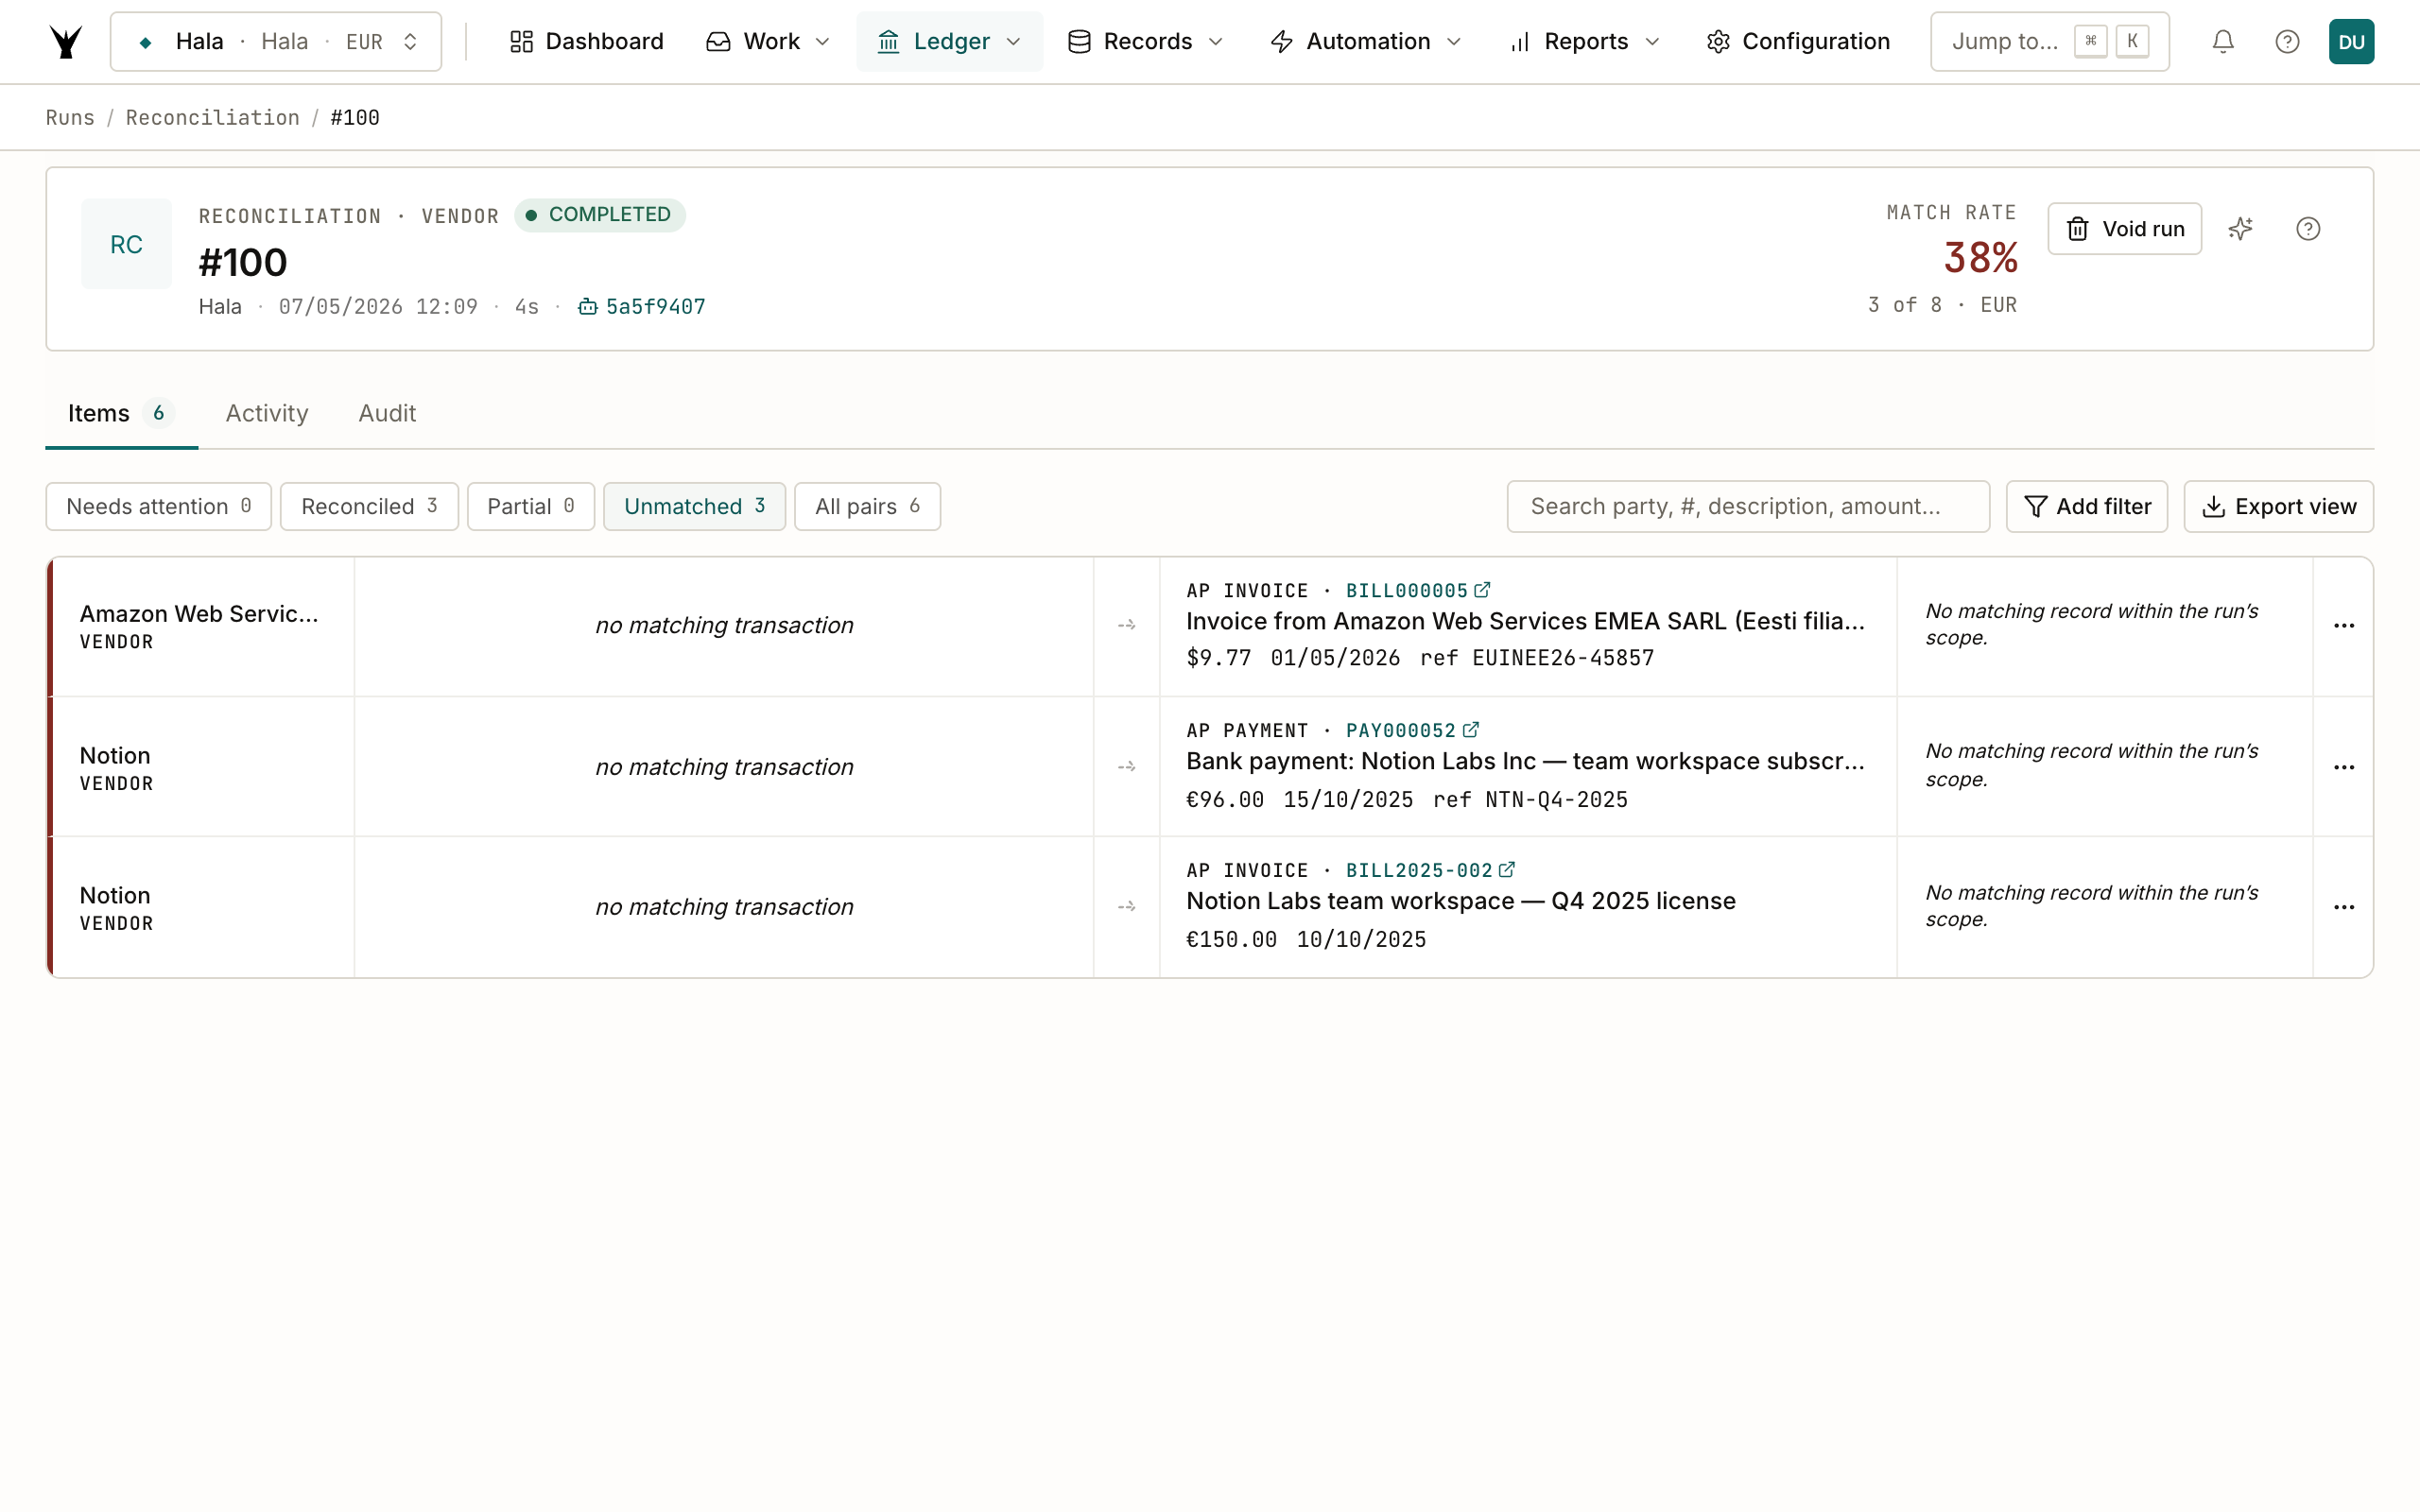Open more options for BILL2025-002 row

2344,907
